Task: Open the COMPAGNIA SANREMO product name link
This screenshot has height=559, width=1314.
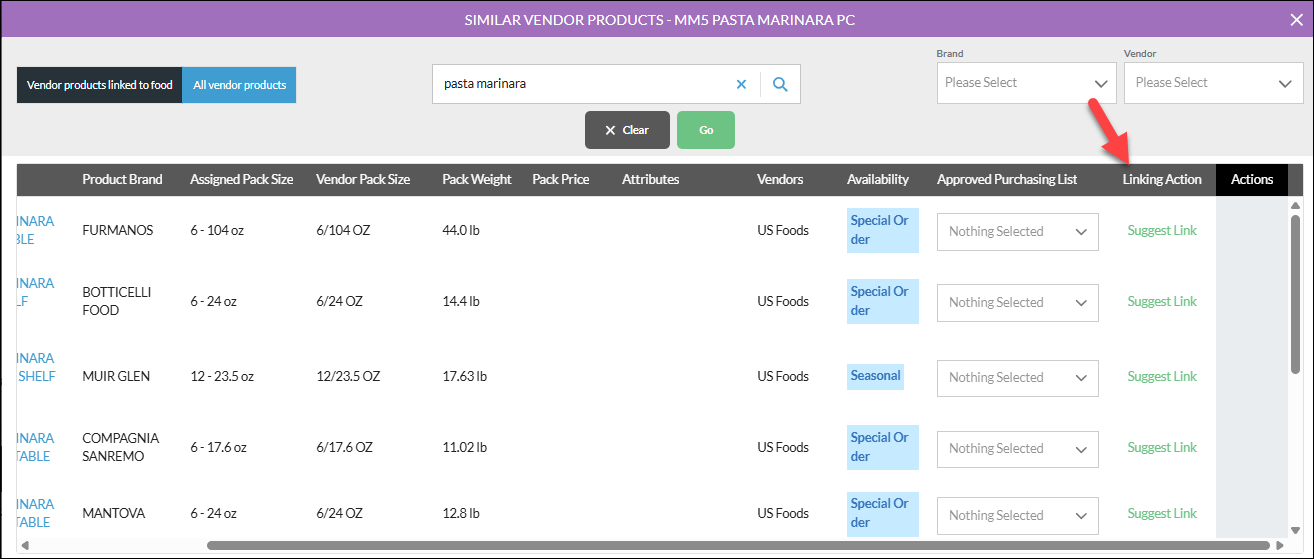Action: pyautogui.click(x=36, y=447)
